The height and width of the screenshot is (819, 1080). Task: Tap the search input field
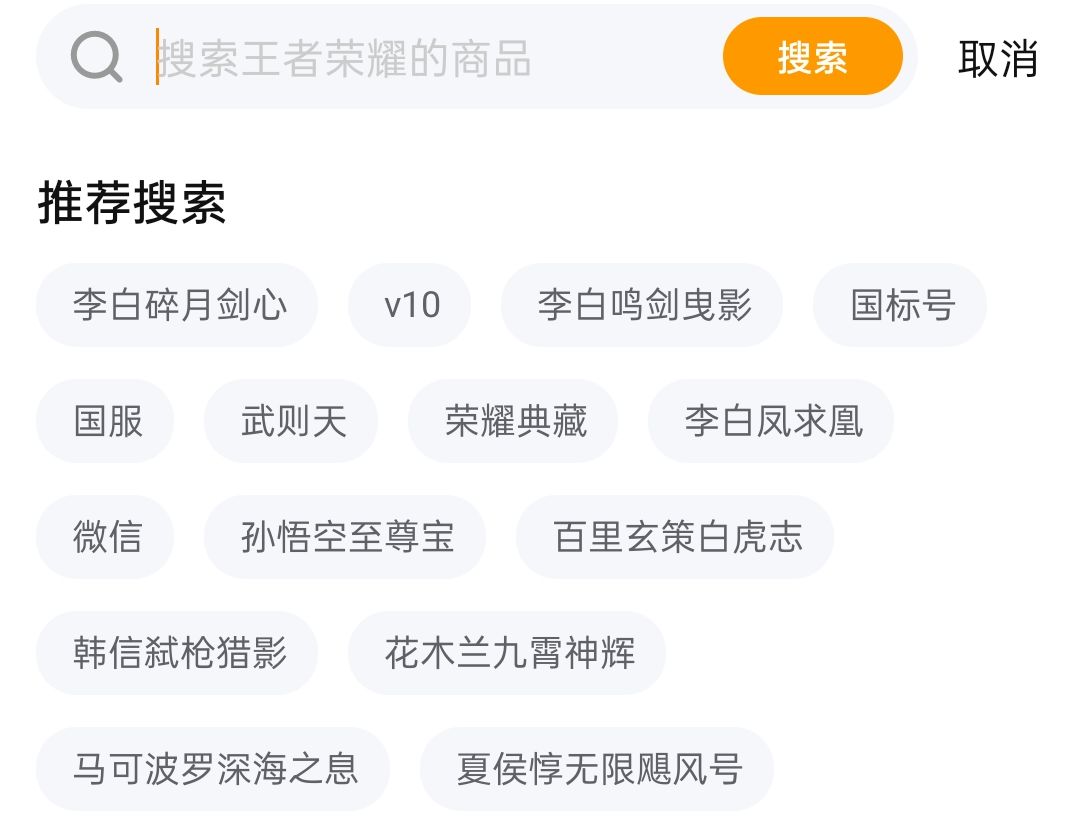[430, 58]
